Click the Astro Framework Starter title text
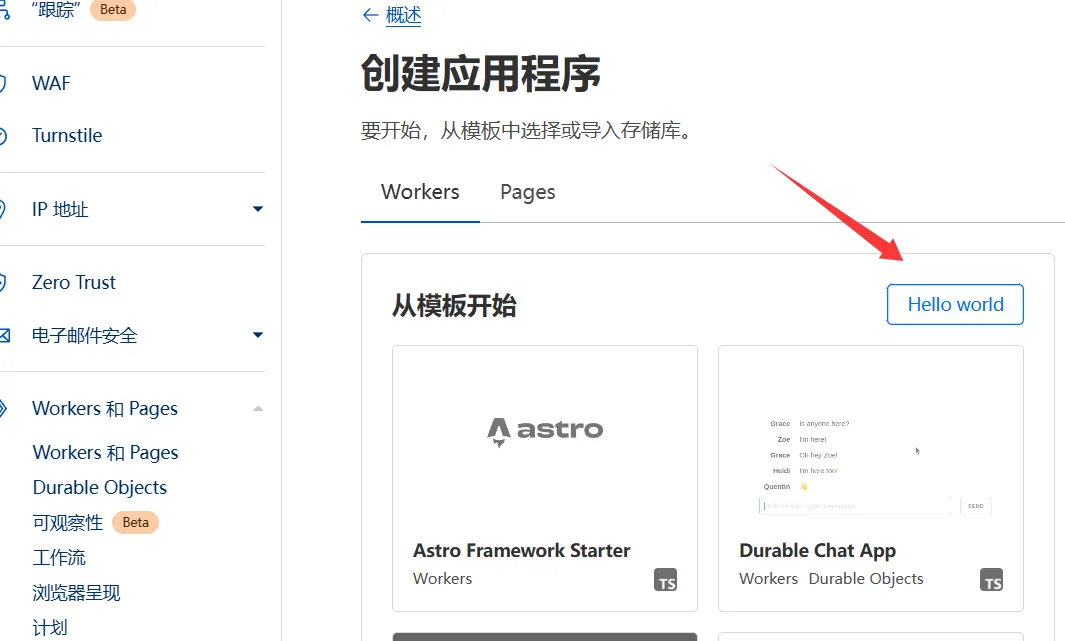This screenshot has height=641, width=1065. click(x=522, y=550)
